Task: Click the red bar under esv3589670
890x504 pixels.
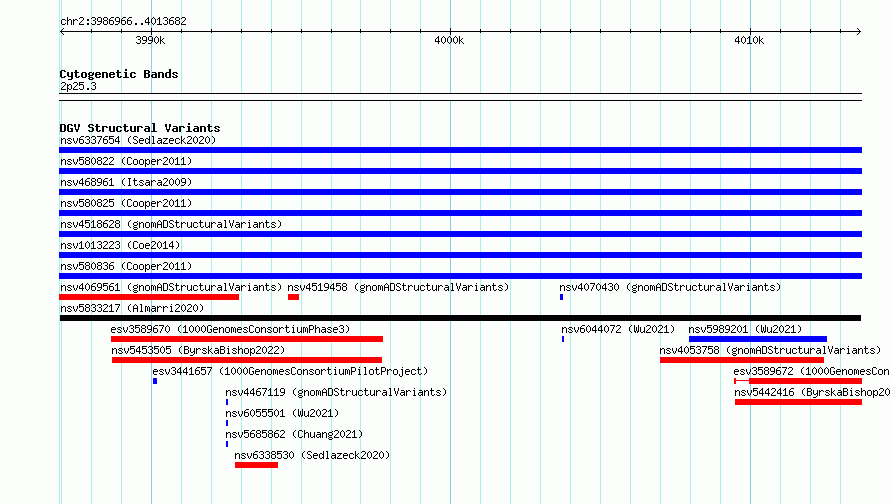Action: (x=247, y=339)
